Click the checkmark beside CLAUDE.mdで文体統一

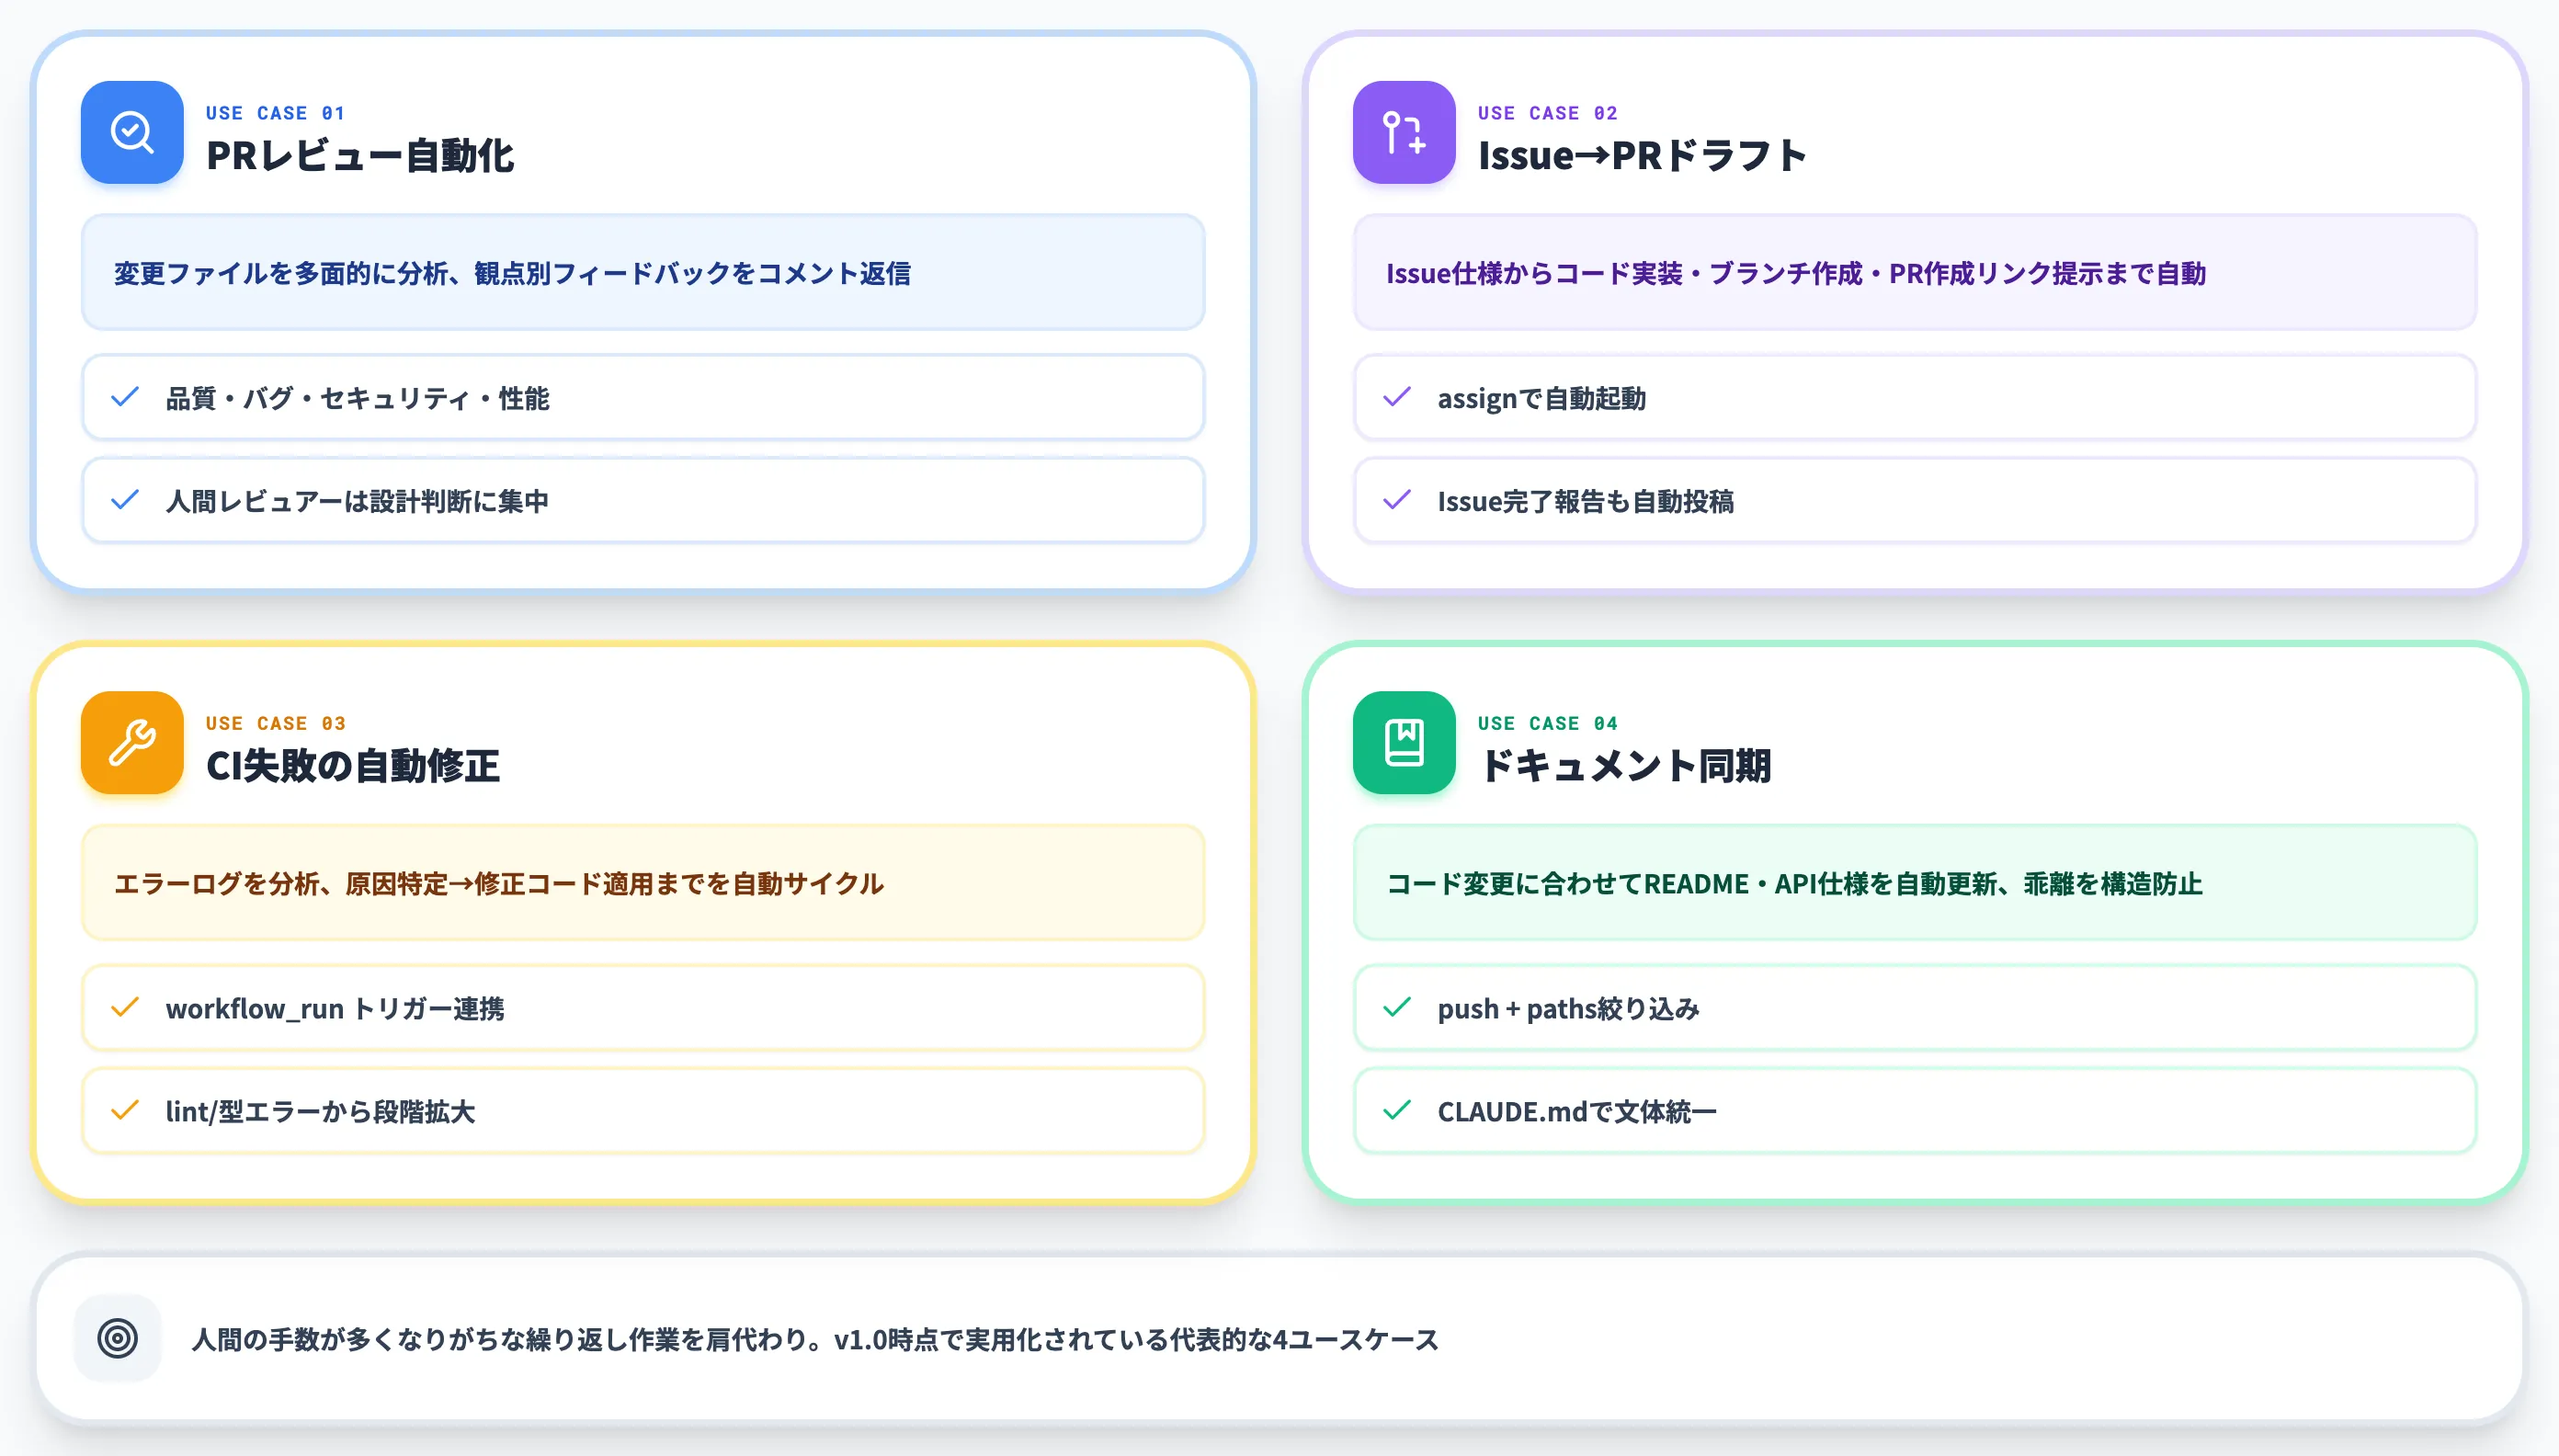[x=1397, y=1110]
